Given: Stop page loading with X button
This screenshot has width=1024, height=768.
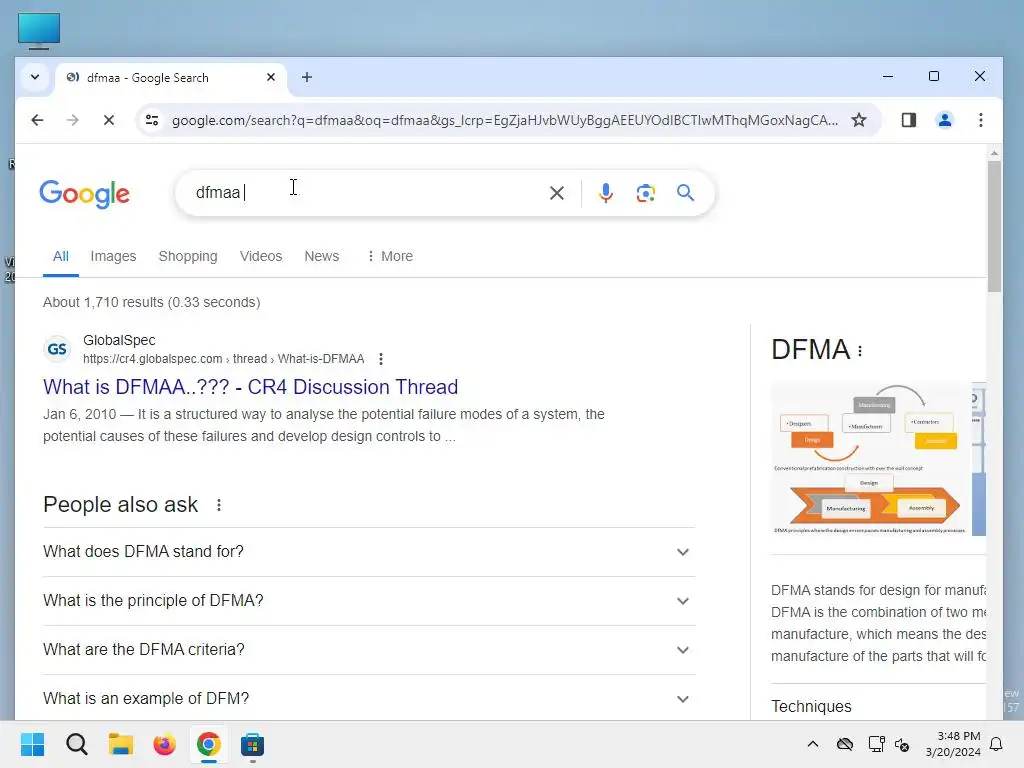Looking at the screenshot, I should point(108,120).
